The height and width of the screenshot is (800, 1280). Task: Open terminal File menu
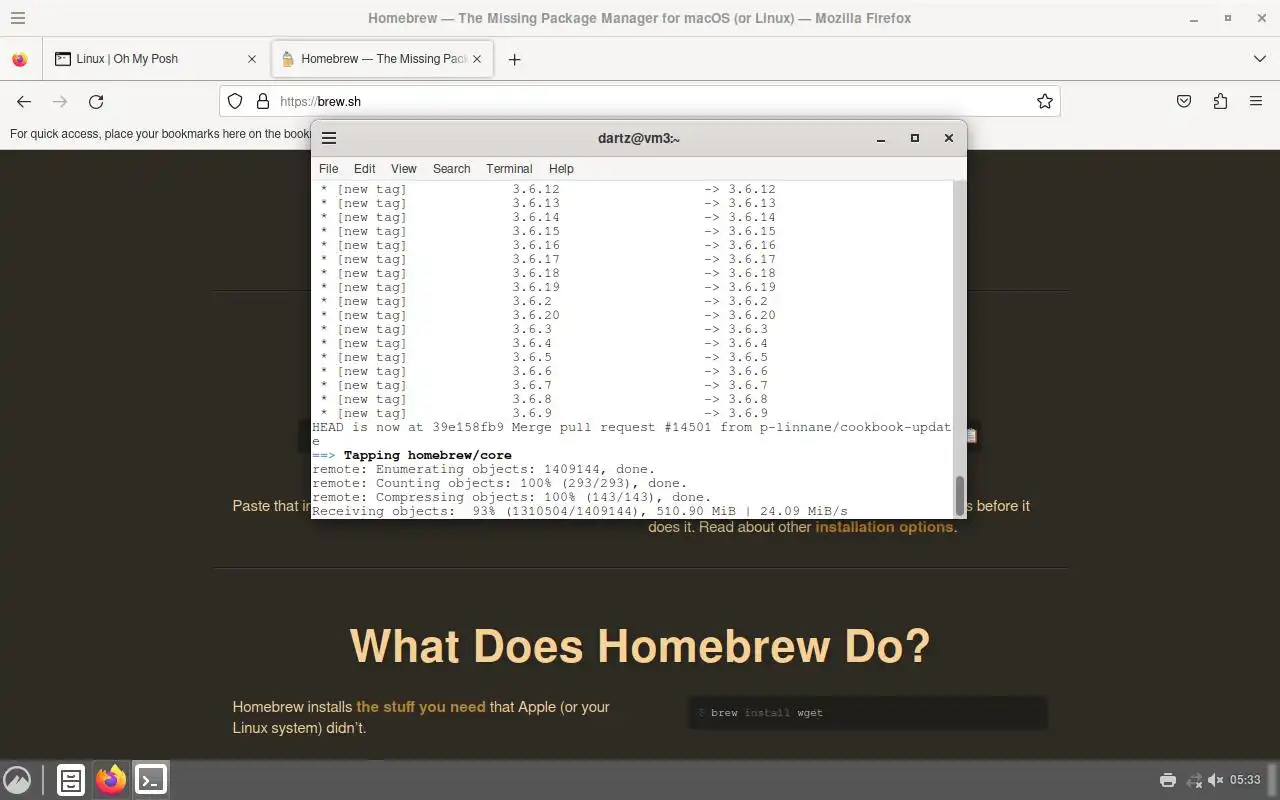[328, 169]
